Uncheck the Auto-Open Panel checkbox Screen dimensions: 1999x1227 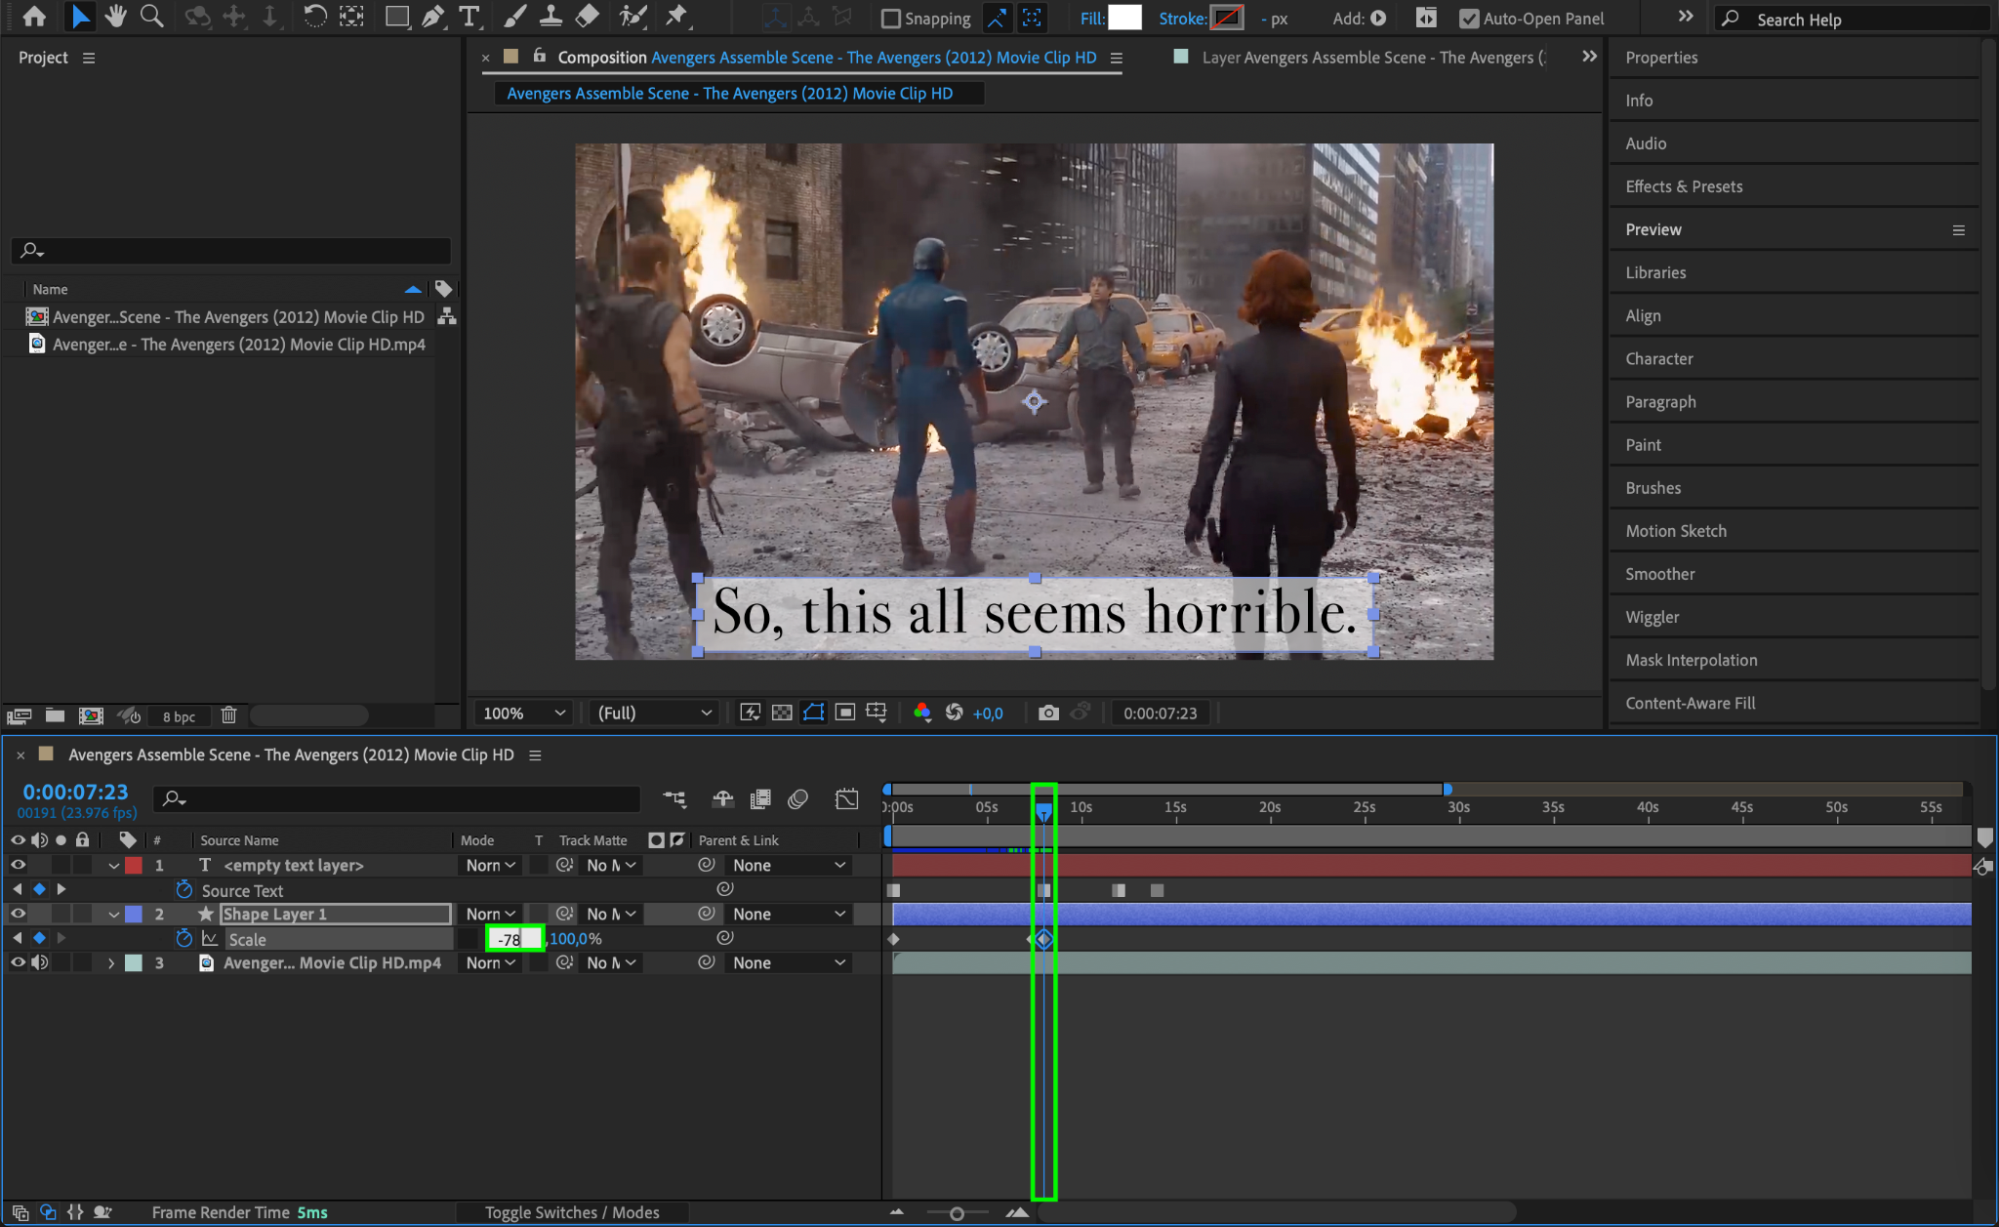pos(1468,18)
